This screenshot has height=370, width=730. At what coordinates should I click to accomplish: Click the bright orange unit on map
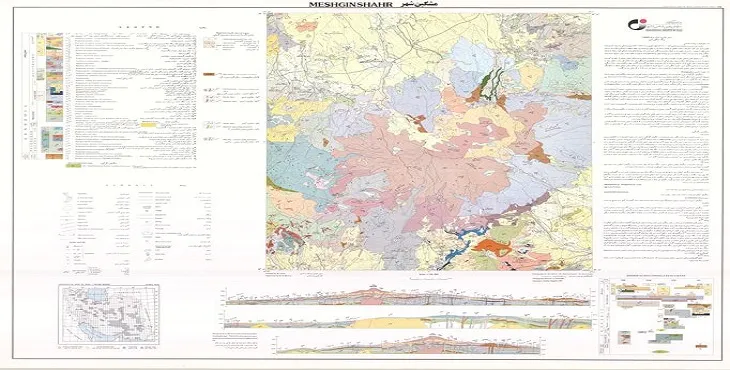492,247
